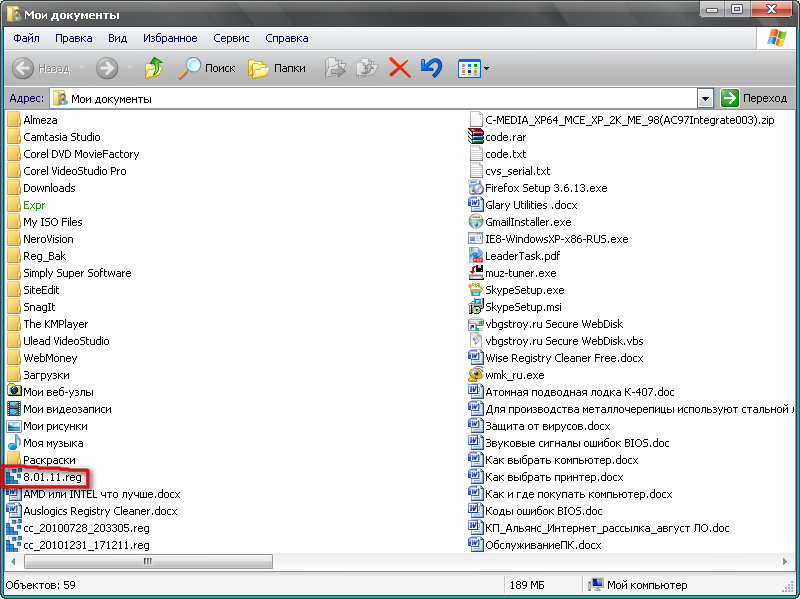Go up one folder level
The height and width of the screenshot is (599, 800).
(x=154, y=68)
